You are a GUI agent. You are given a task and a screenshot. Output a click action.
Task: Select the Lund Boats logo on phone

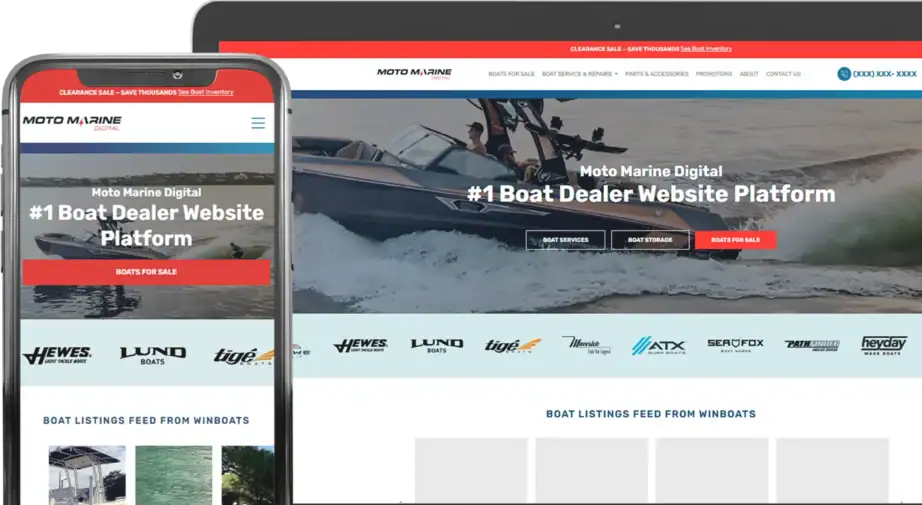[152, 355]
